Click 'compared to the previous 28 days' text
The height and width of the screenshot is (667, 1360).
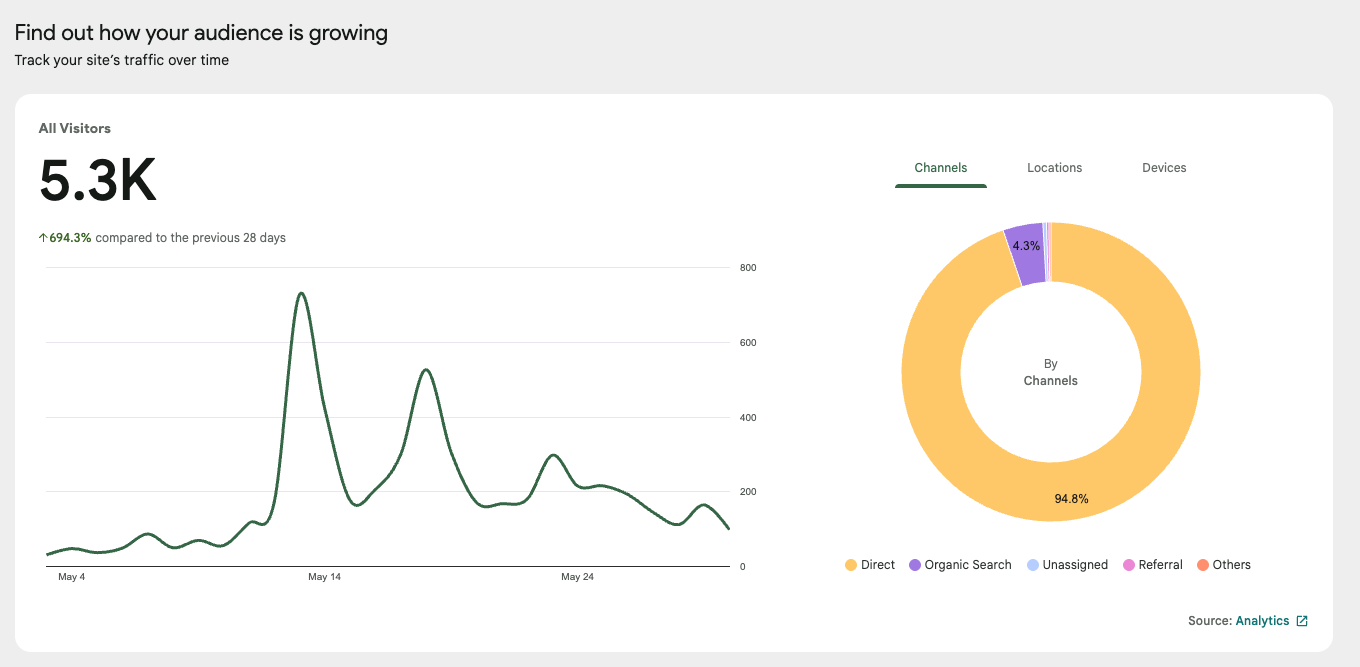point(191,238)
